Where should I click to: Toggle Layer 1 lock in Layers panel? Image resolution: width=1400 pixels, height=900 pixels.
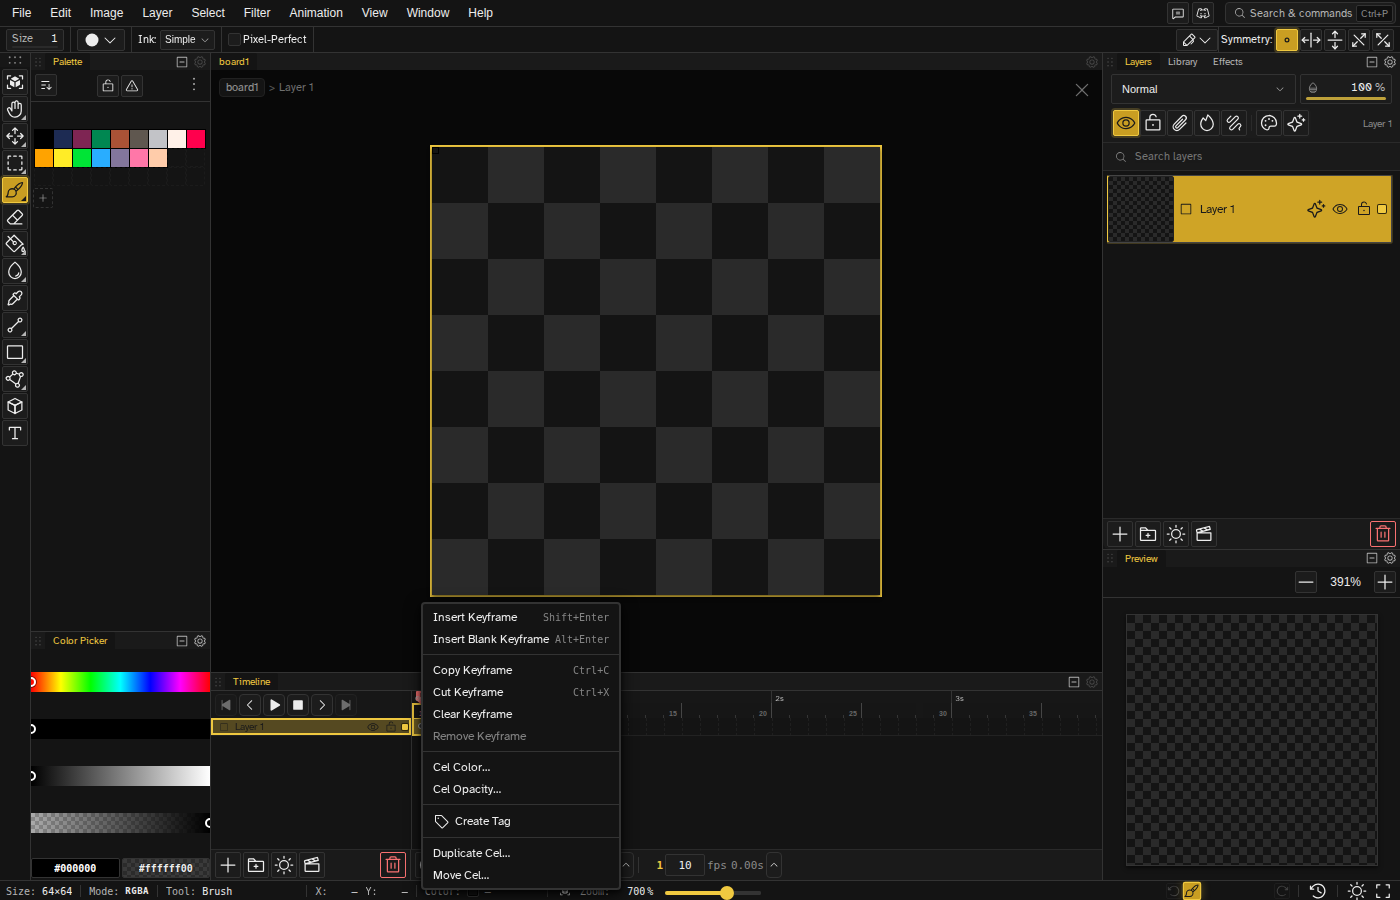pyautogui.click(x=1363, y=209)
